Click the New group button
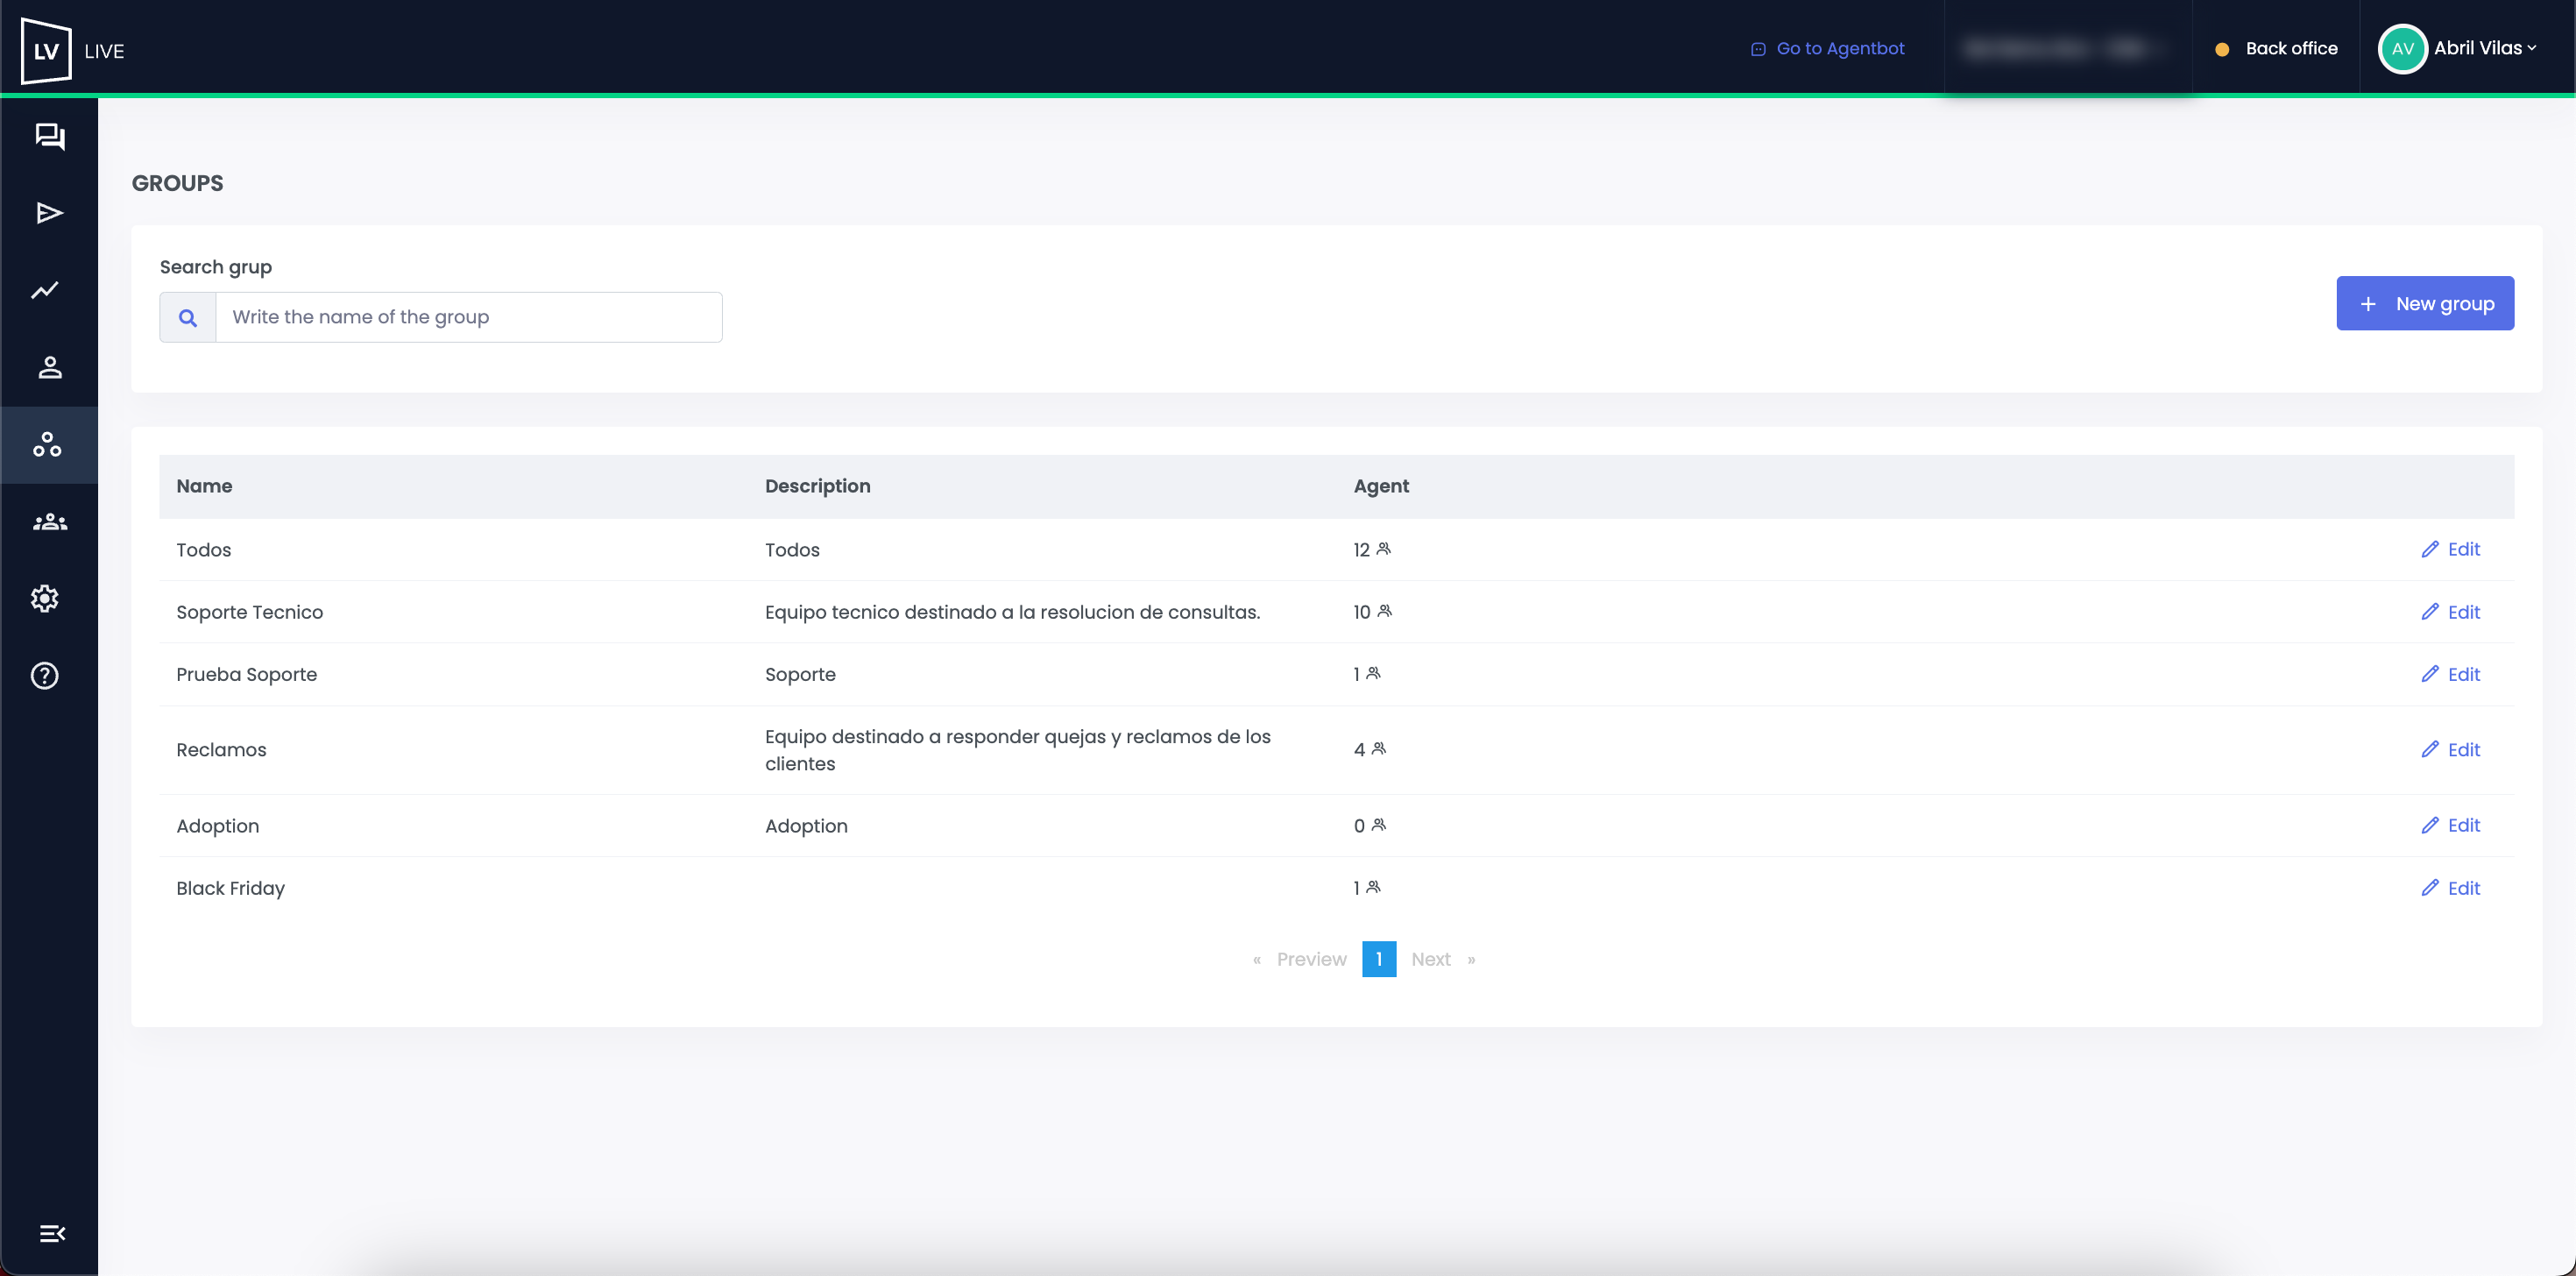Image resolution: width=2576 pixels, height=1276 pixels. [x=2424, y=303]
